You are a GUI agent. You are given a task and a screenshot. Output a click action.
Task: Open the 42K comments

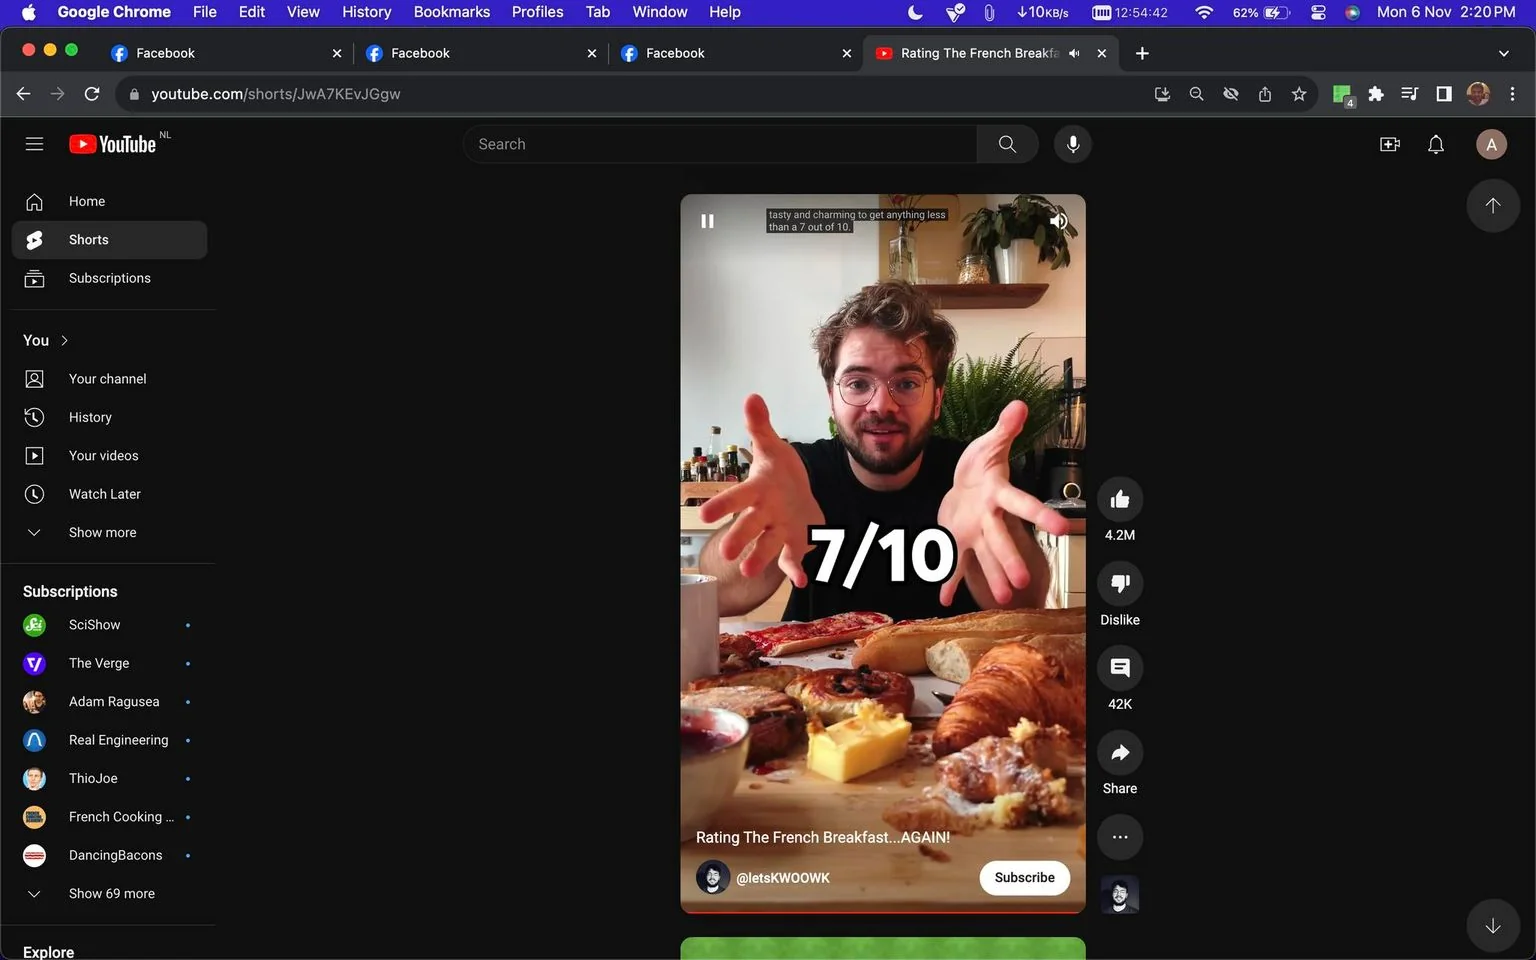point(1120,668)
